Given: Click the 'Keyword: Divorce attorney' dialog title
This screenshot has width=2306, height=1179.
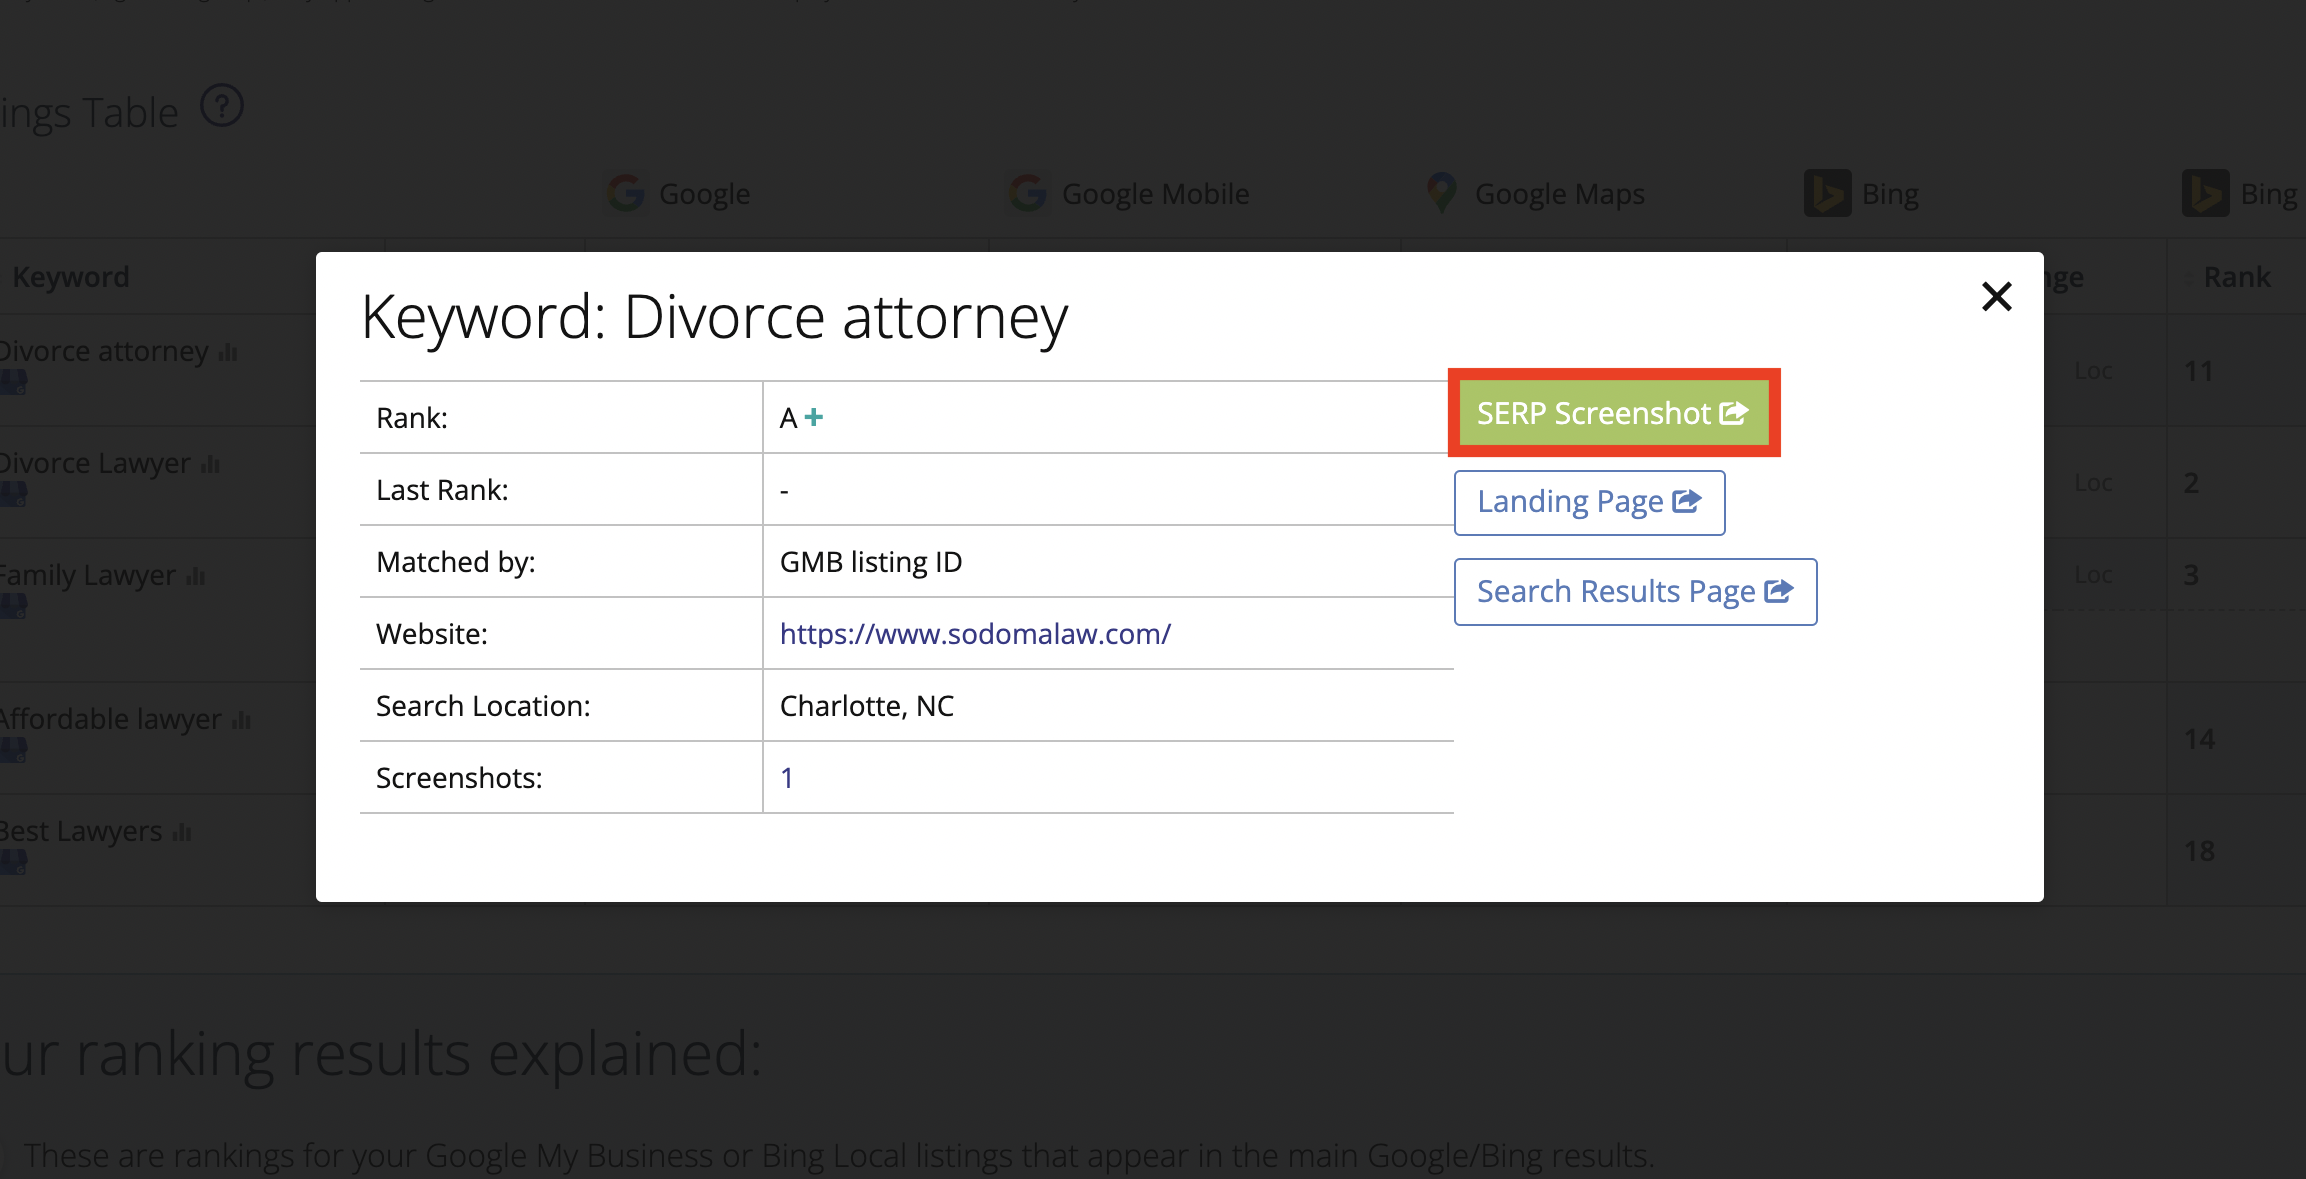Looking at the screenshot, I should tap(714, 318).
